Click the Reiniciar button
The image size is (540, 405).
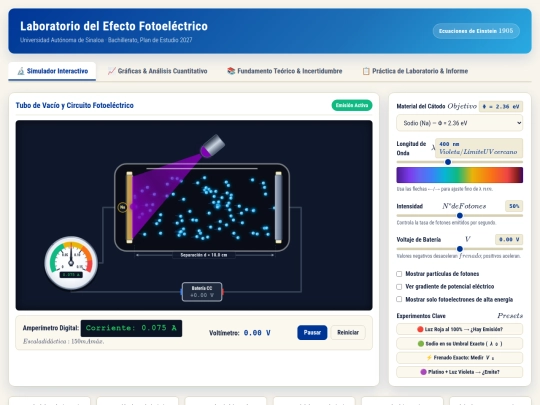[x=348, y=333]
